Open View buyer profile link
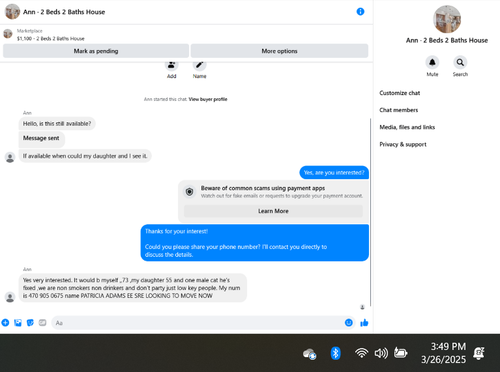Screen dimensions: 500x372 tap(208, 99)
